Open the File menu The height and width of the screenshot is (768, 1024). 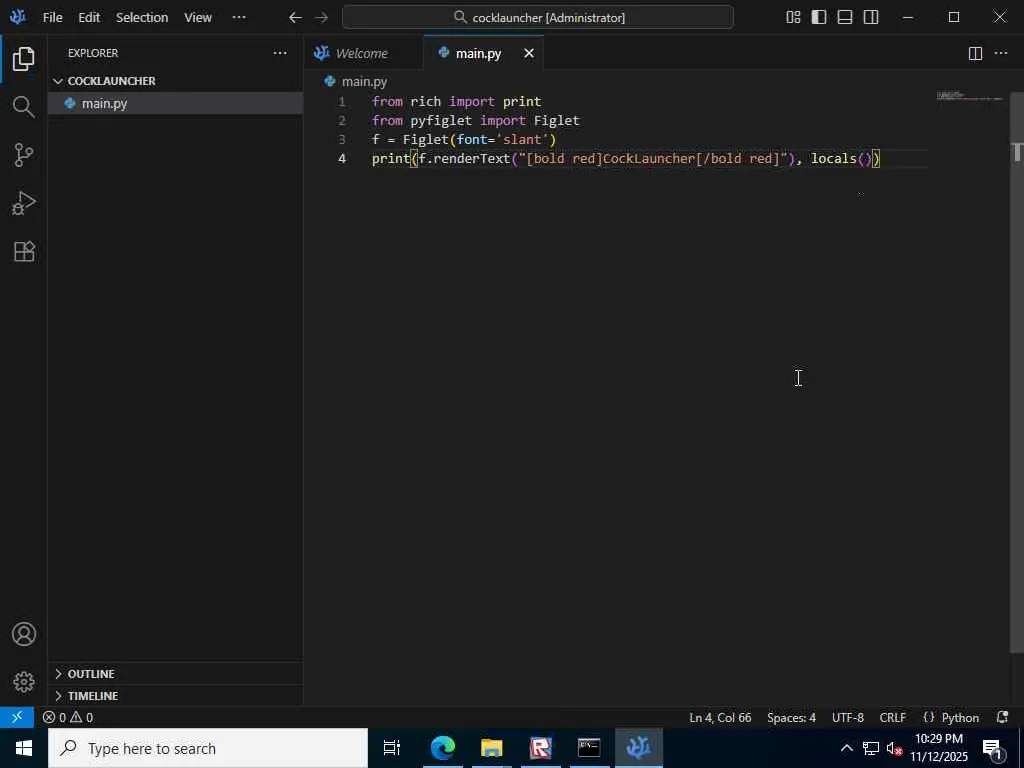[x=52, y=18]
